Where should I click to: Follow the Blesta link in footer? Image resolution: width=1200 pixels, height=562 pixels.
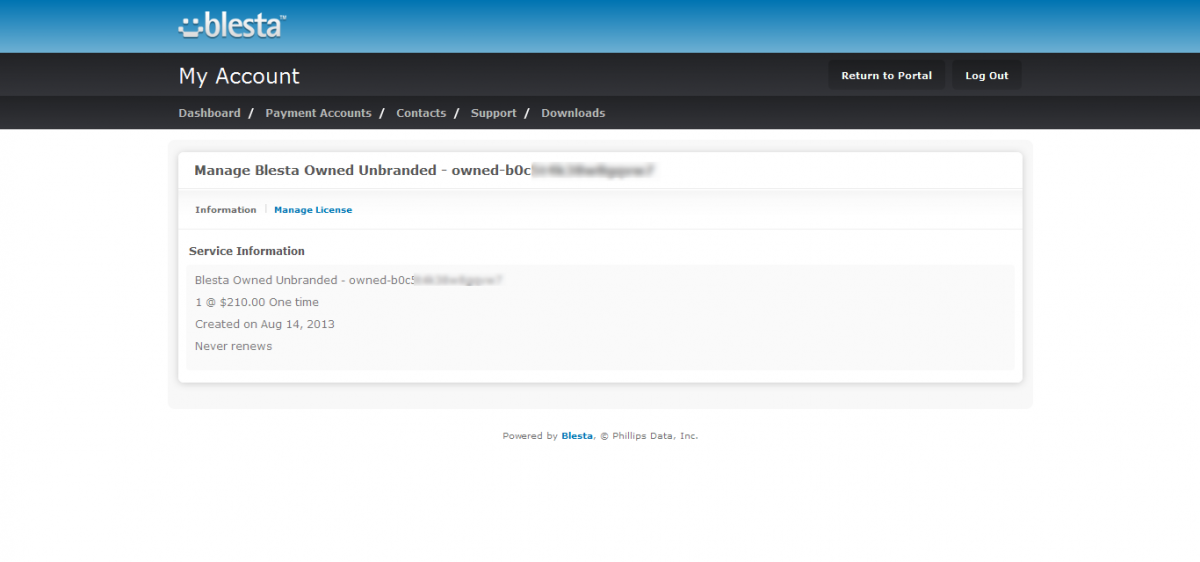click(x=577, y=436)
